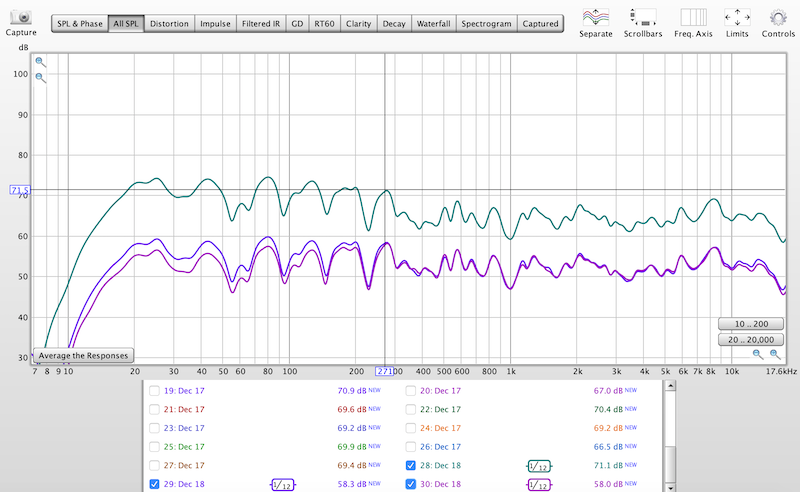Open the Waterfall tab
The width and height of the screenshot is (800, 492).
[x=434, y=23]
